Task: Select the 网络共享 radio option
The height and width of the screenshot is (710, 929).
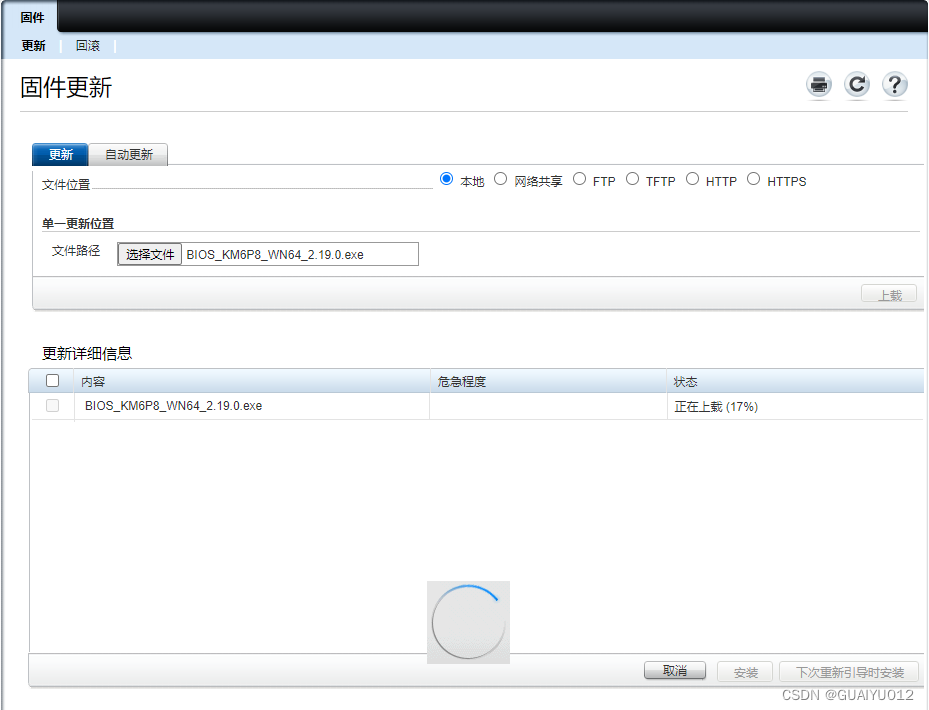Action: point(501,179)
